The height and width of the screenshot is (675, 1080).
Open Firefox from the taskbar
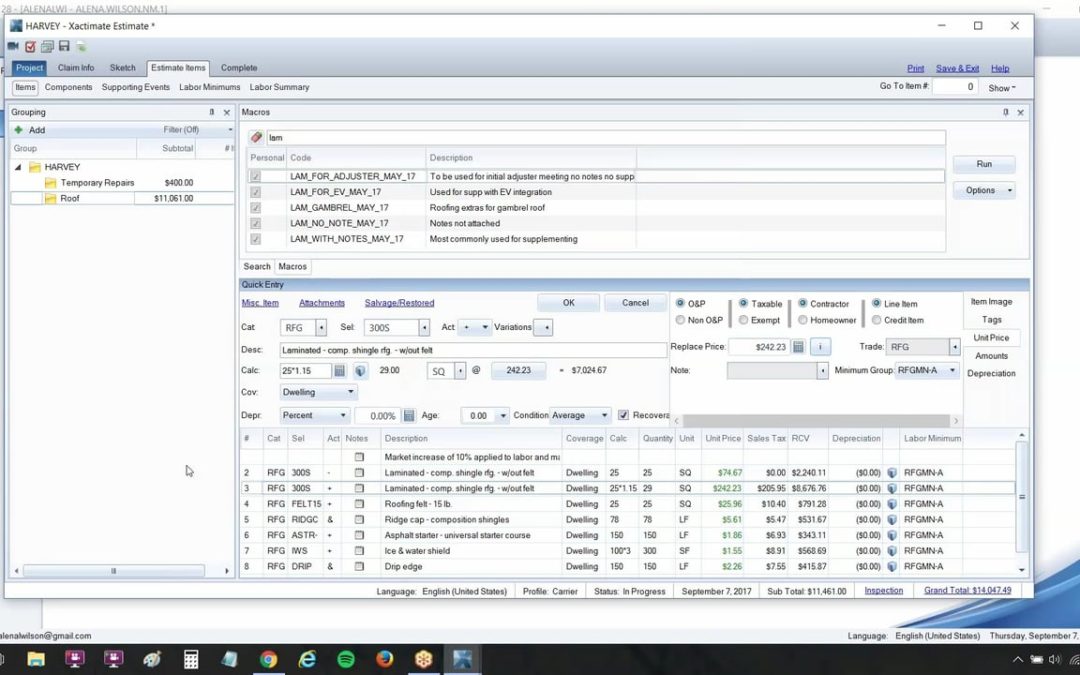click(x=384, y=659)
